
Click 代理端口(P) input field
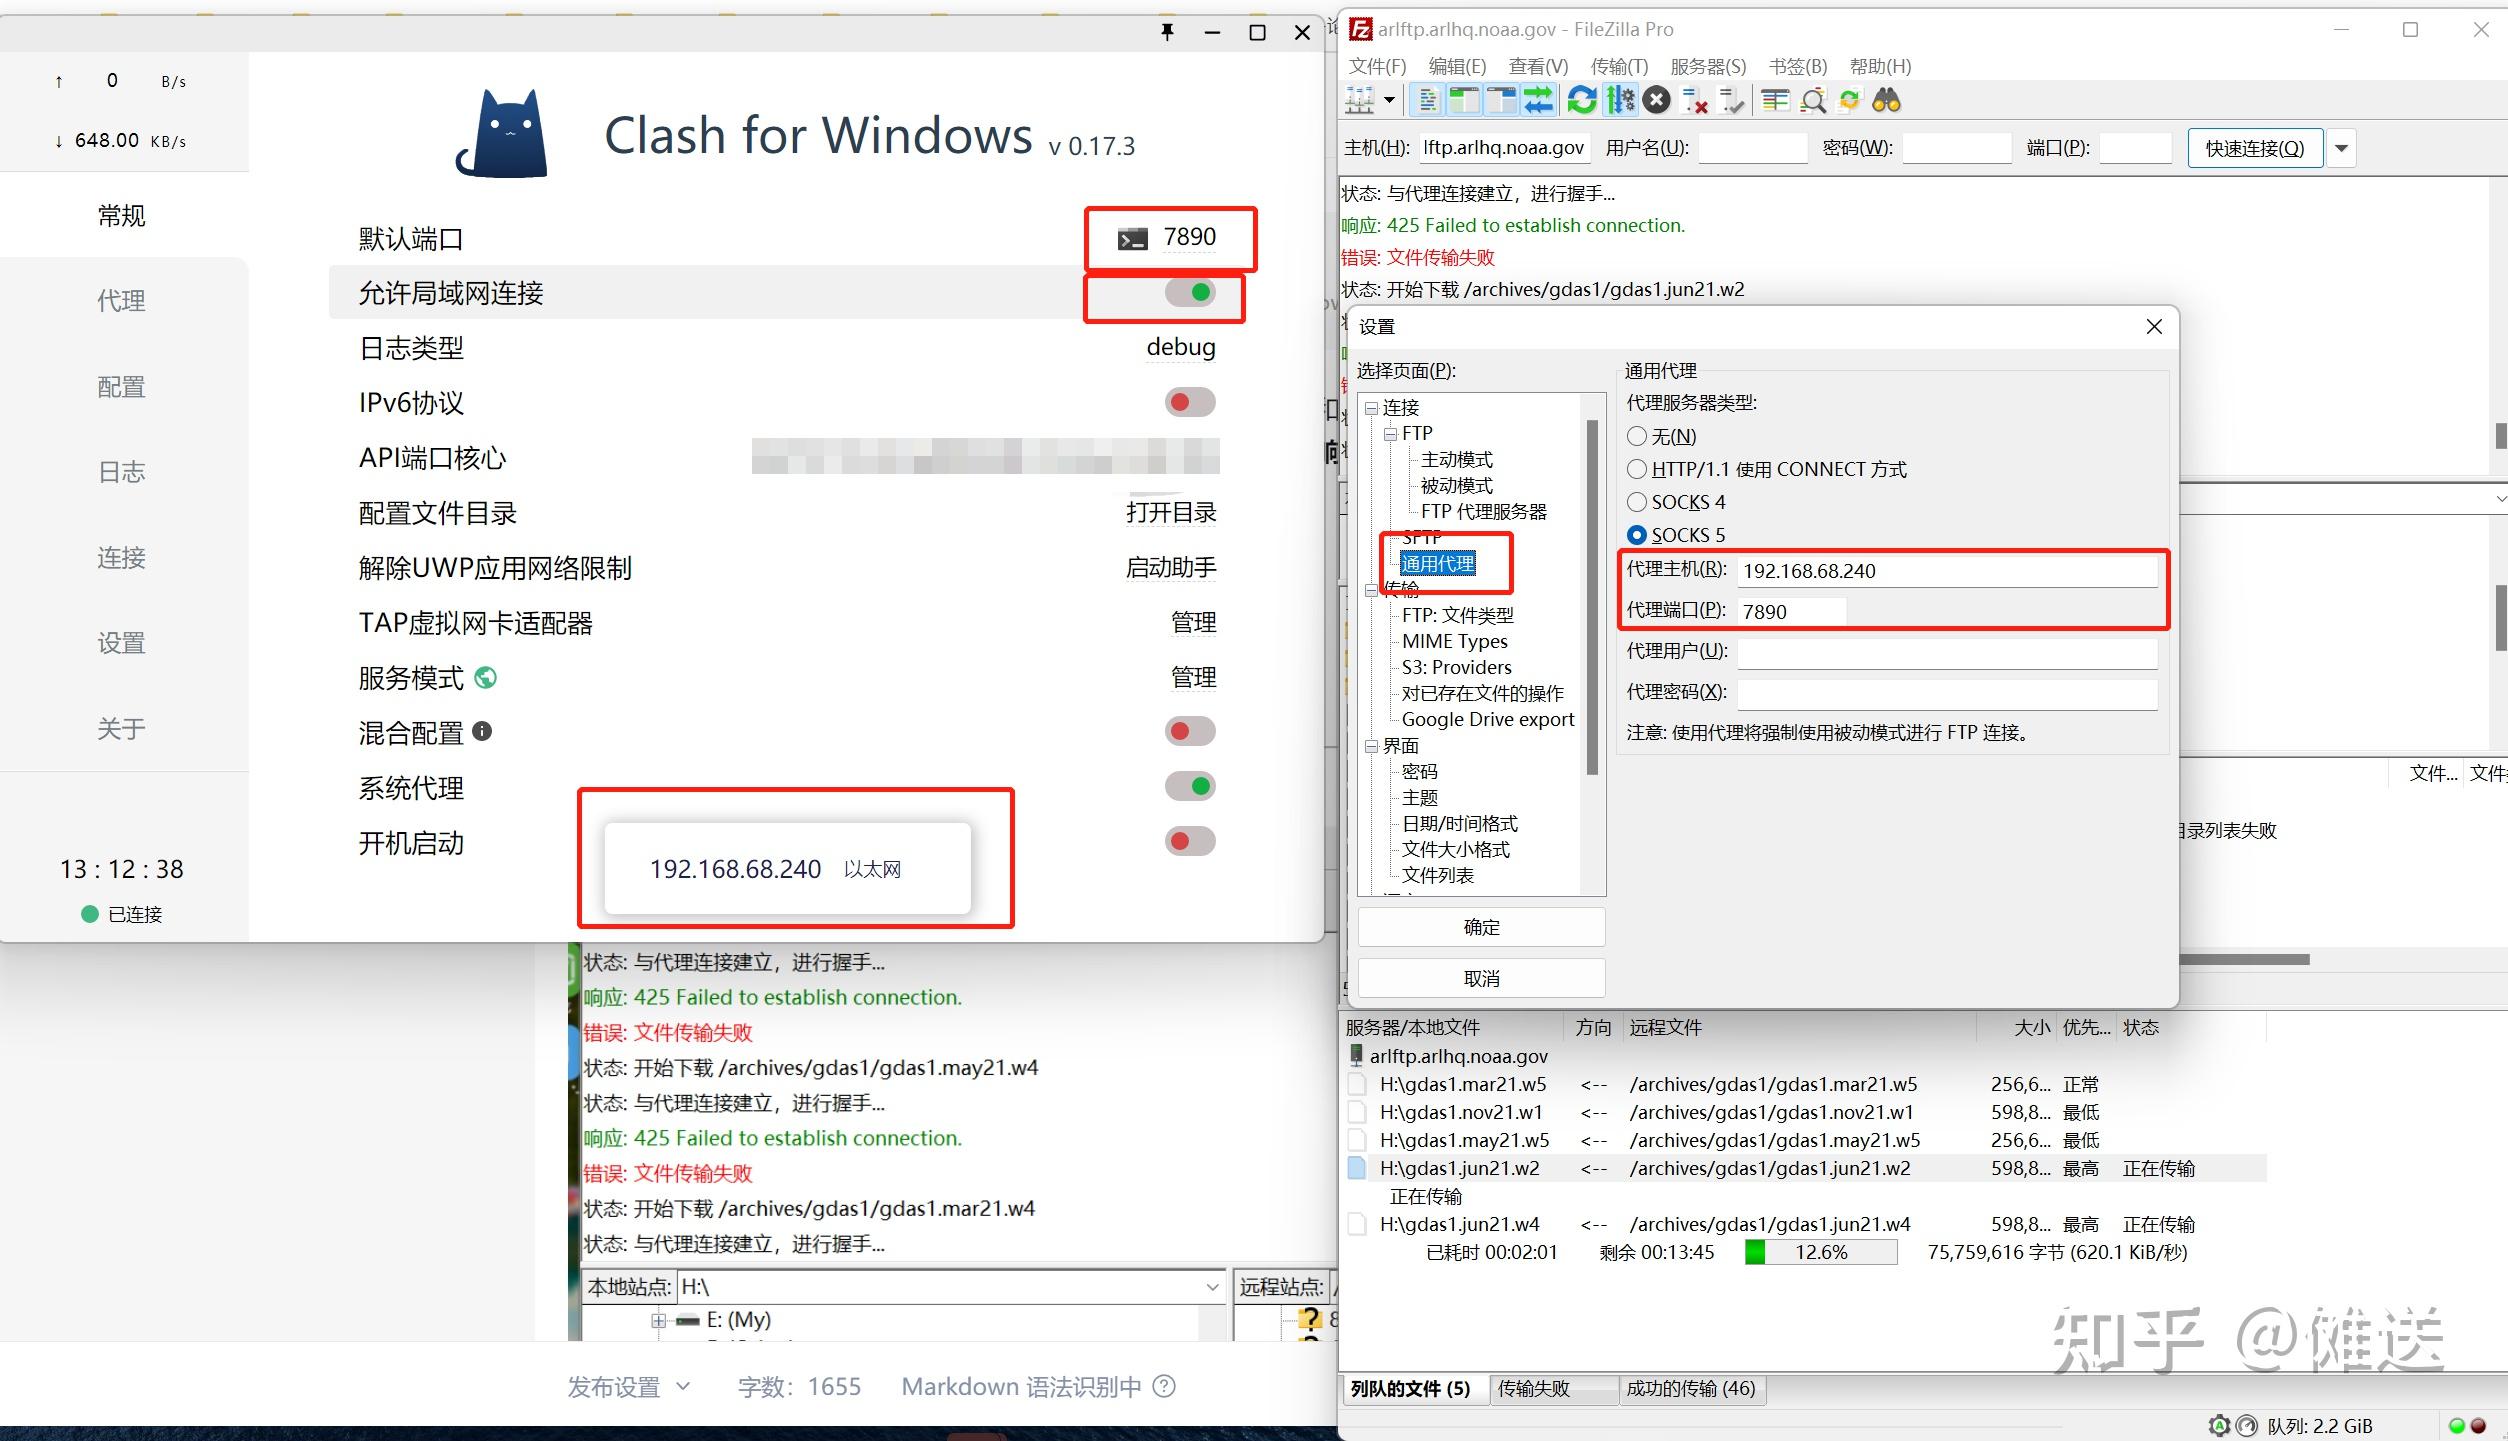point(1791,611)
